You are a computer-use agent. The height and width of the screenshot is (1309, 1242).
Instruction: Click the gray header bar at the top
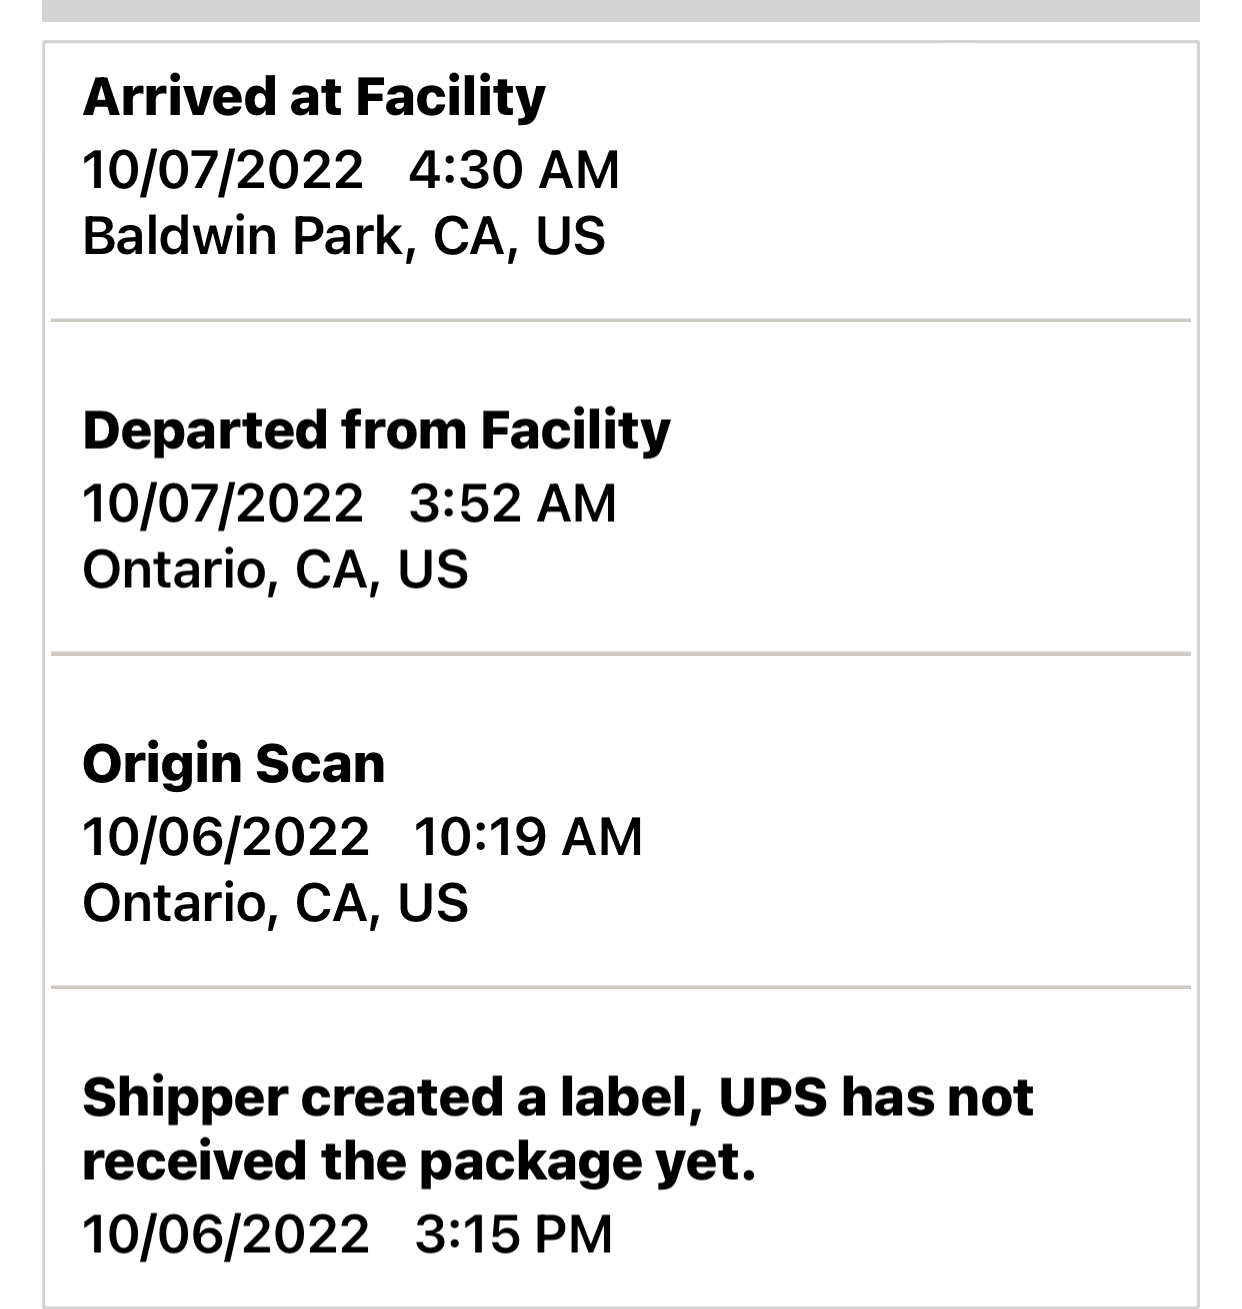621,10
